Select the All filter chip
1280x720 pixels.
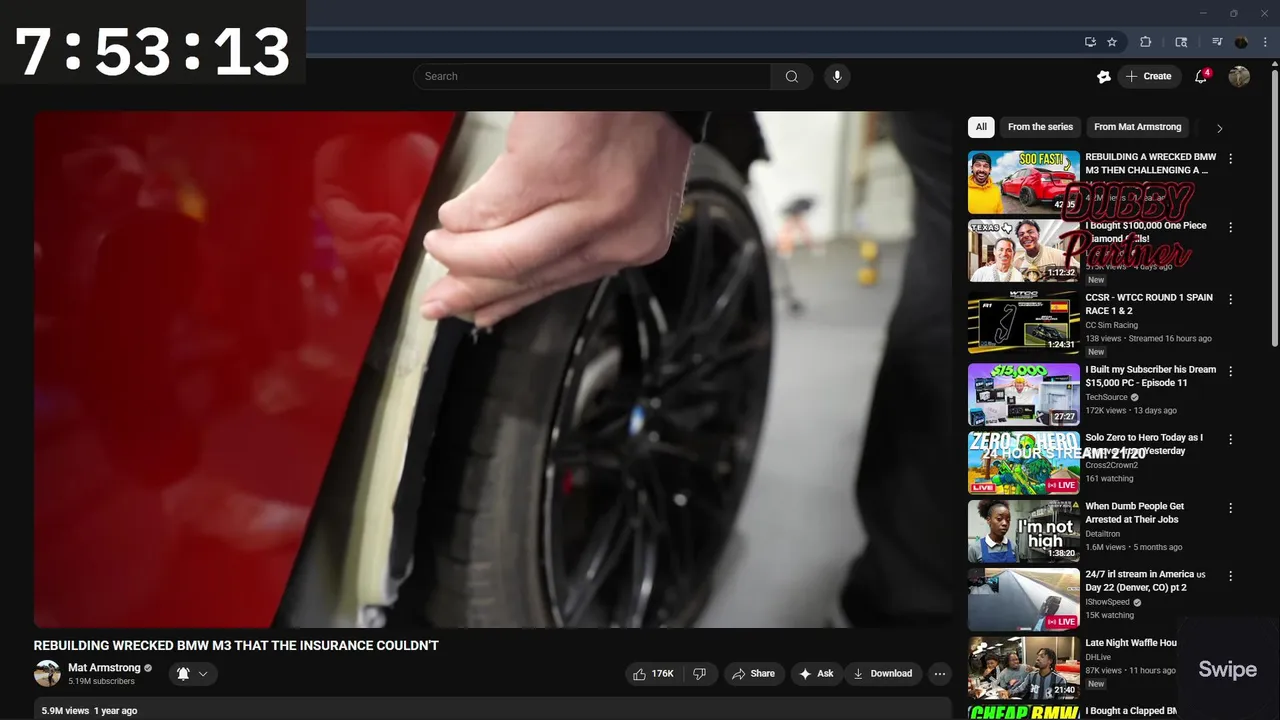point(981,127)
